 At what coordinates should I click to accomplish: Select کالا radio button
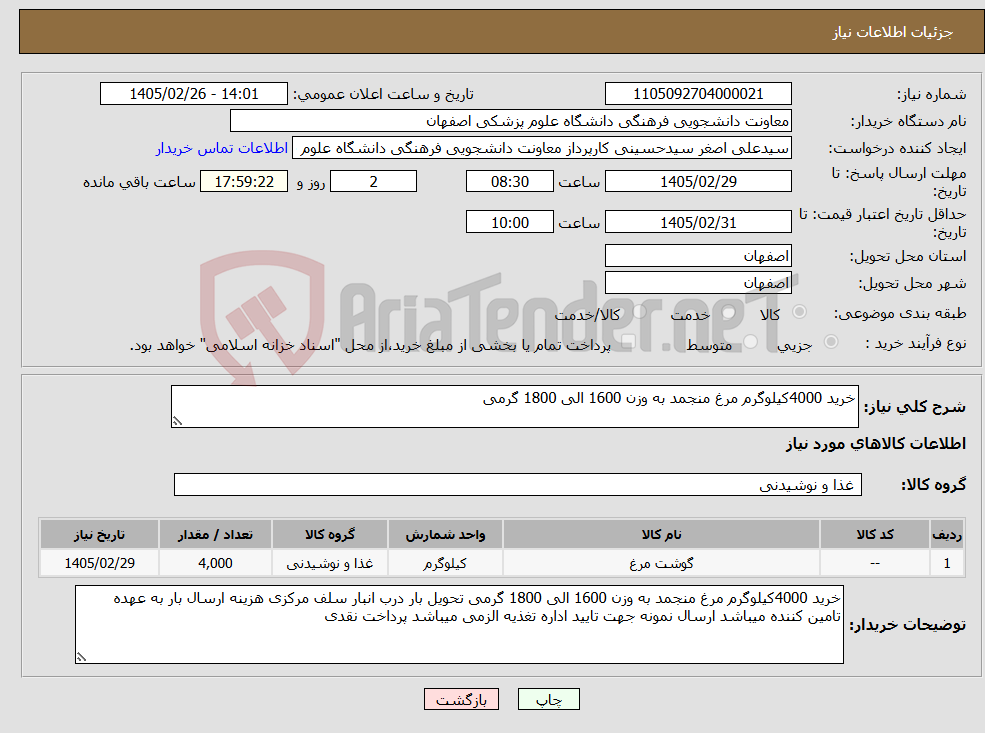pyautogui.click(x=799, y=312)
